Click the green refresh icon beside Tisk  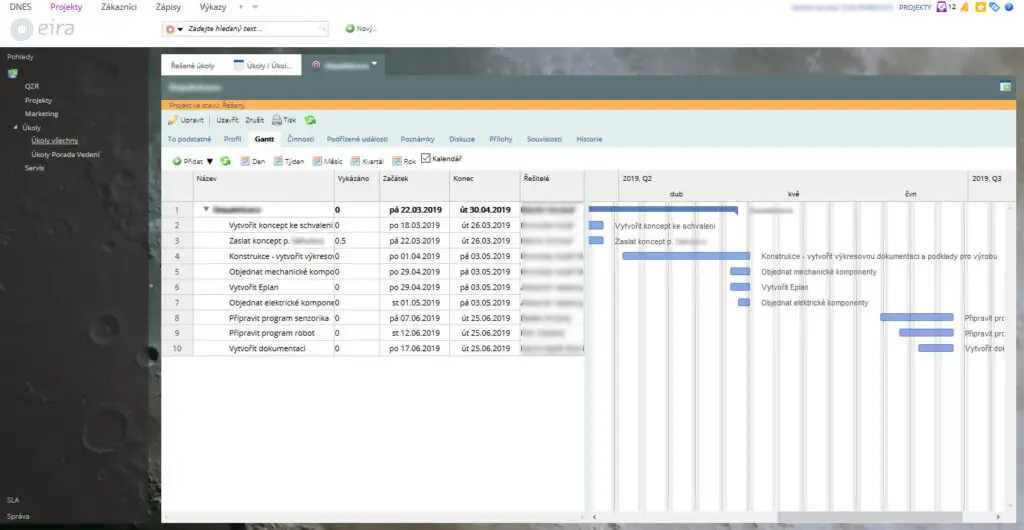pyautogui.click(x=310, y=120)
